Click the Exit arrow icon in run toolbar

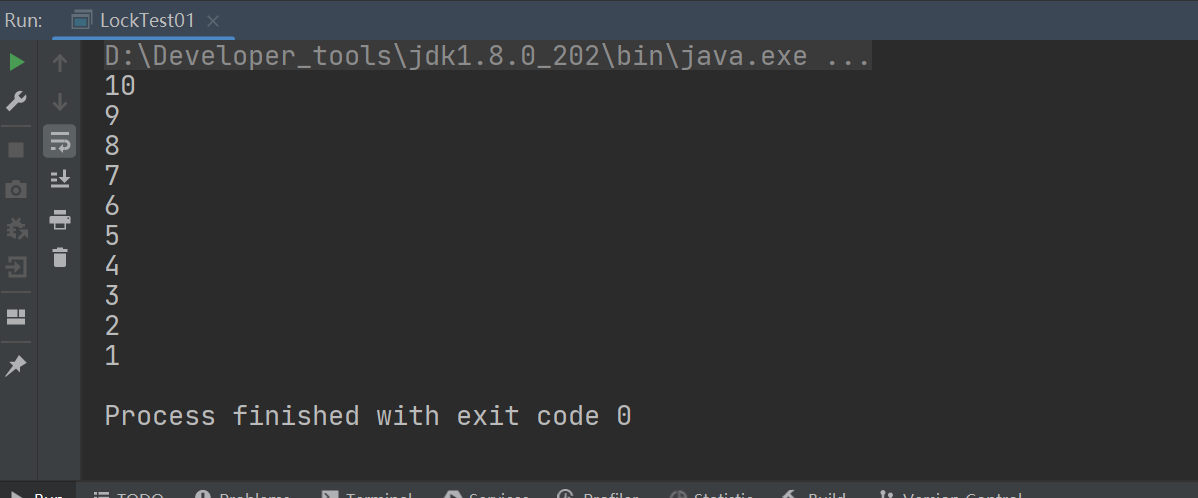coord(16,267)
